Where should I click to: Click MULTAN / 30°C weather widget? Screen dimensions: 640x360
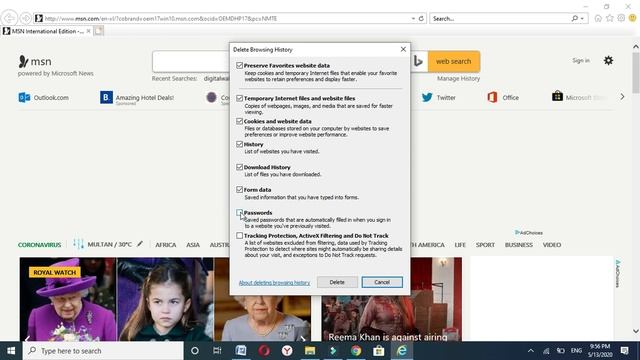pos(103,244)
